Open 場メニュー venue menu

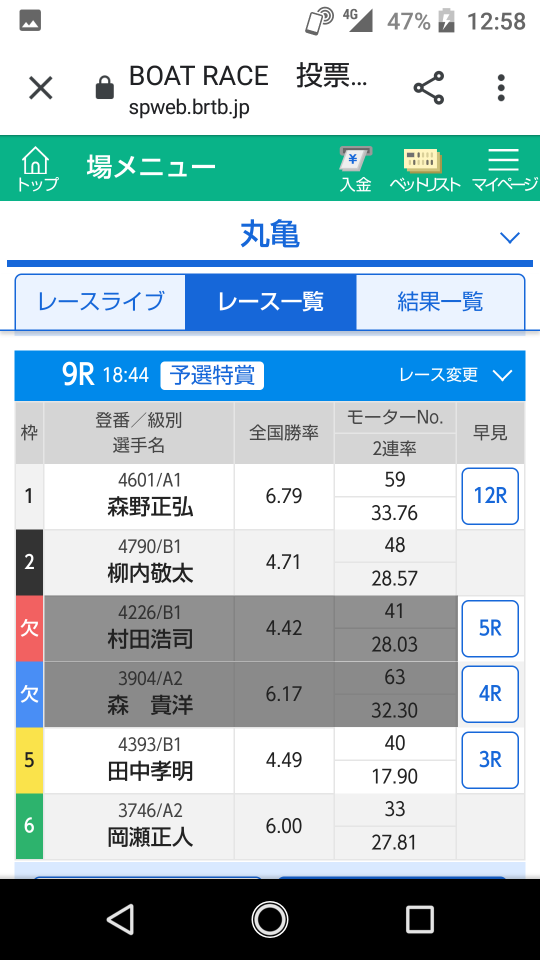[151, 167]
